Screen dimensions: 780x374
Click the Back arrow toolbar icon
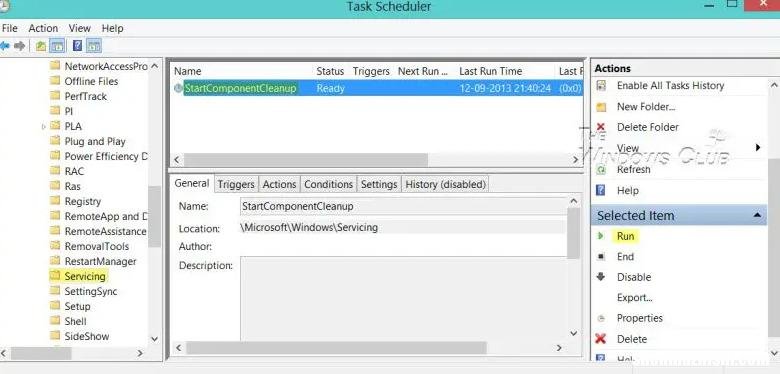pos(4,46)
